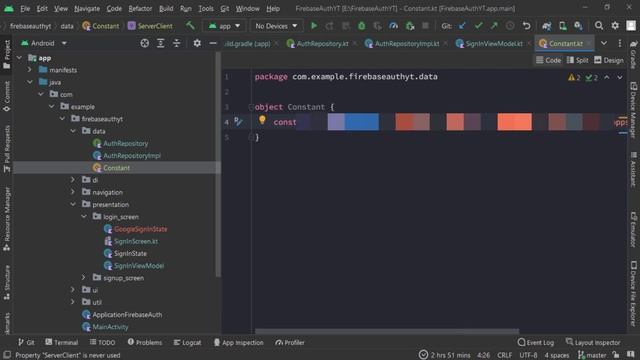Expand the navigation package
Screen dimensions: 640x360
[x=73, y=192]
